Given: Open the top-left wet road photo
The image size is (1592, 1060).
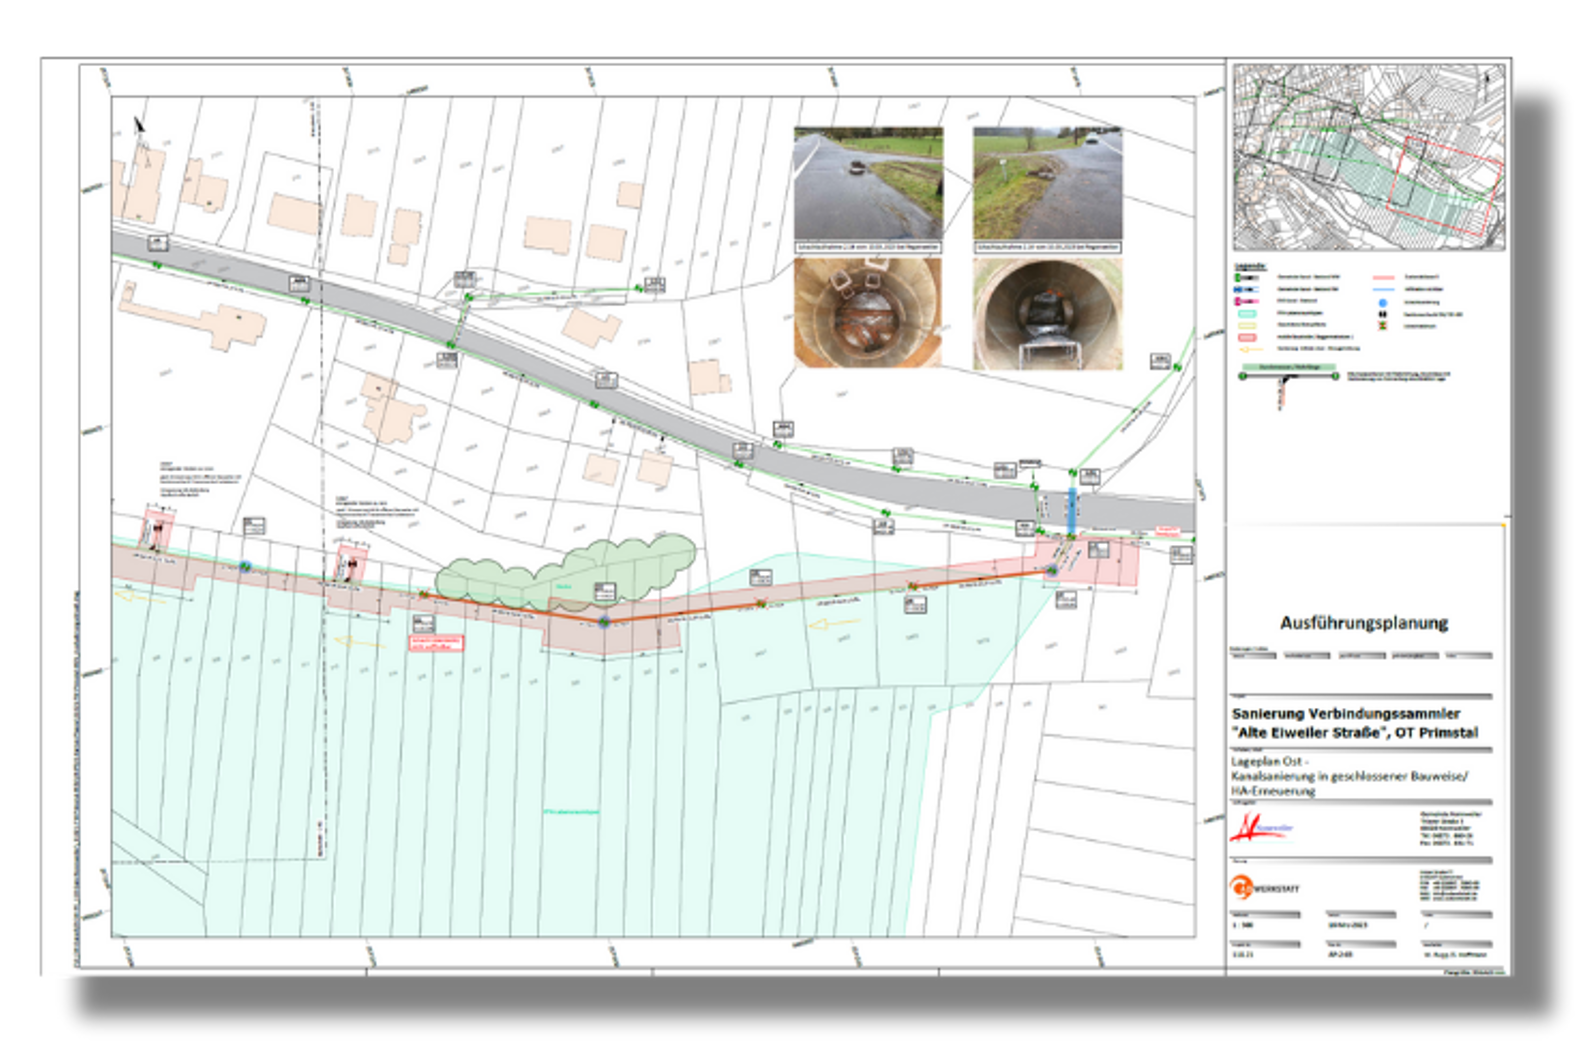Looking at the screenshot, I should 868,183.
